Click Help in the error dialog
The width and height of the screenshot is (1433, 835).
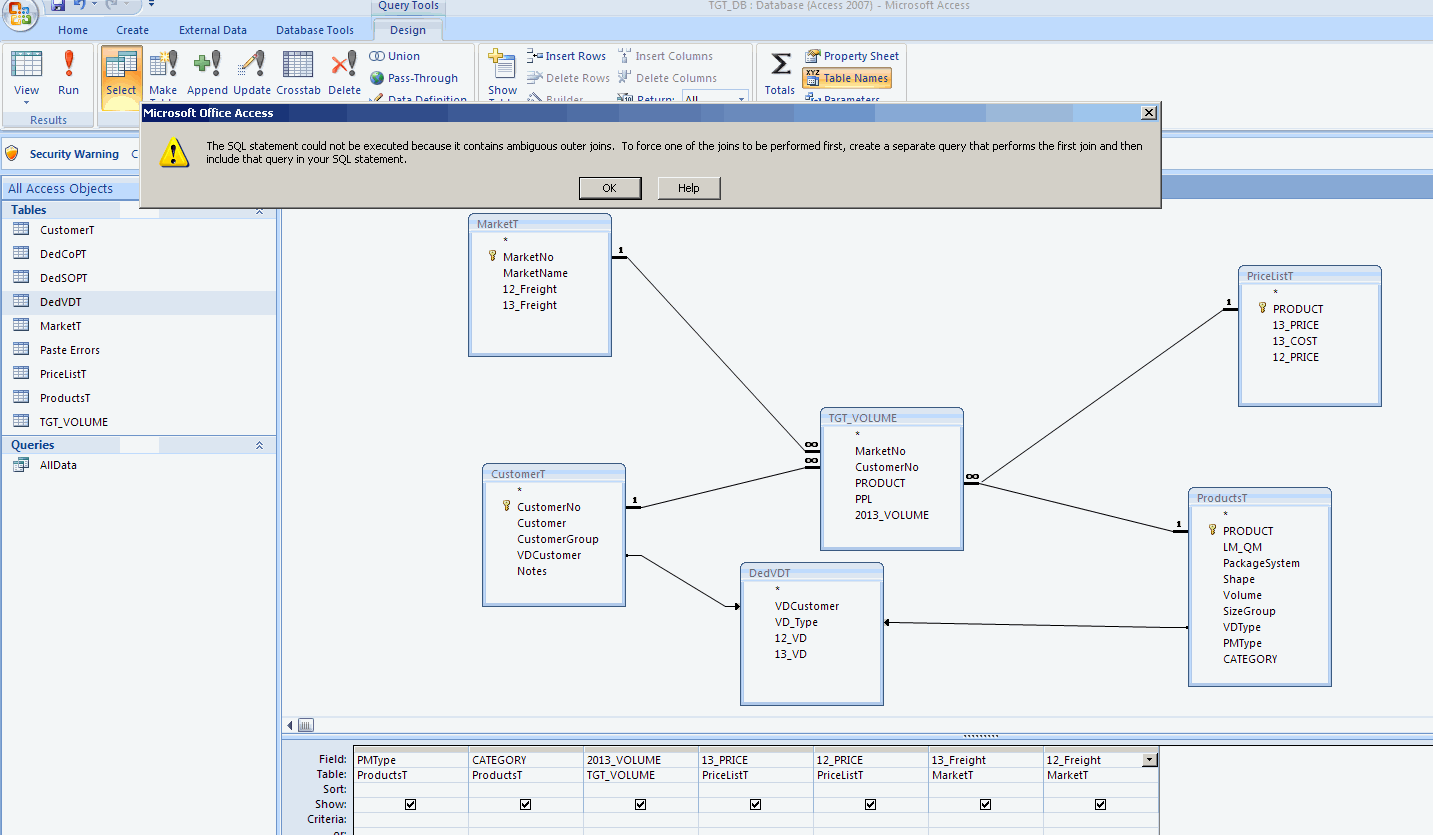pos(688,188)
